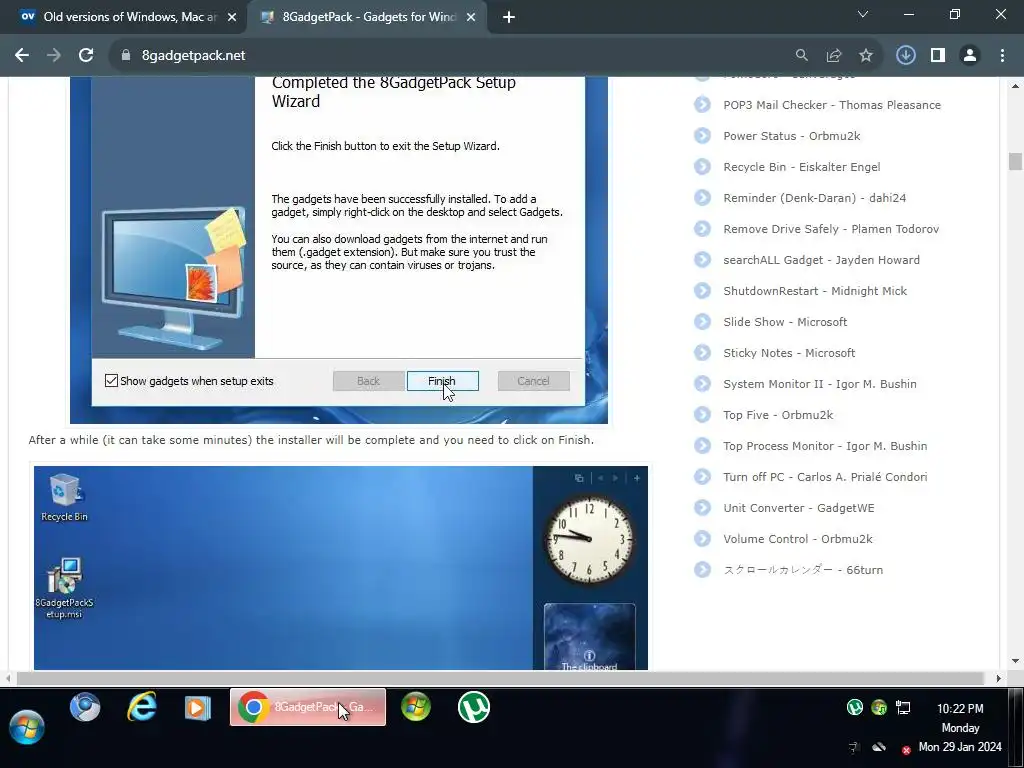Open the browser search icon in address bar
Viewport: 1024px width, 768px height.
[x=801, y=56]
